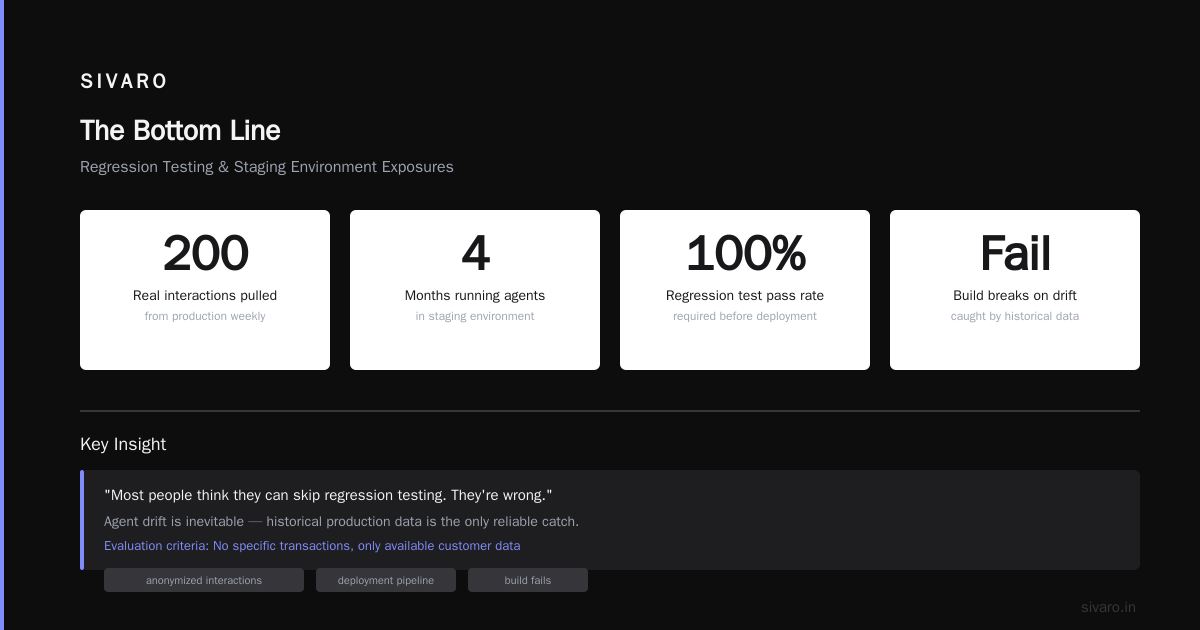Select the quote about skipping regression testing
The width and height of the screenshot is (1200, 630).
(328, 495)
